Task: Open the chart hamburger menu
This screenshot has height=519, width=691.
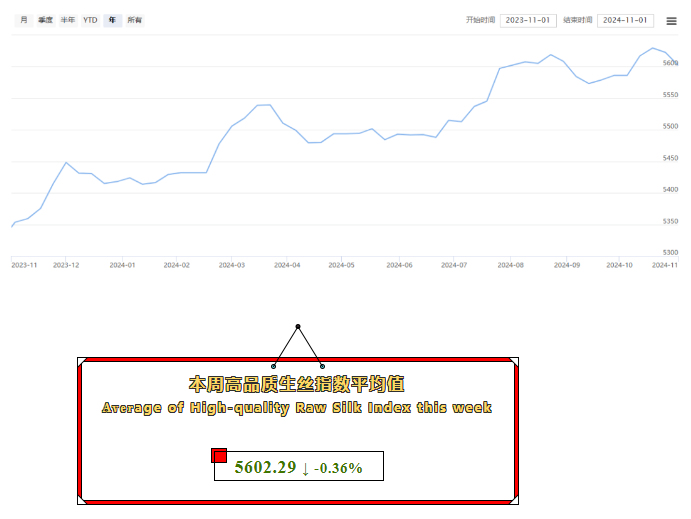Action: (x=672, y=20)
